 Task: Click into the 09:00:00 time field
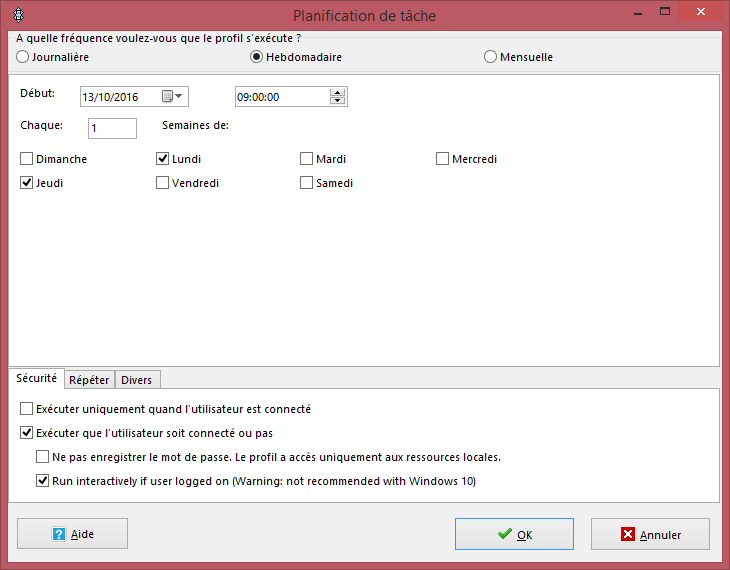point(281,97)
